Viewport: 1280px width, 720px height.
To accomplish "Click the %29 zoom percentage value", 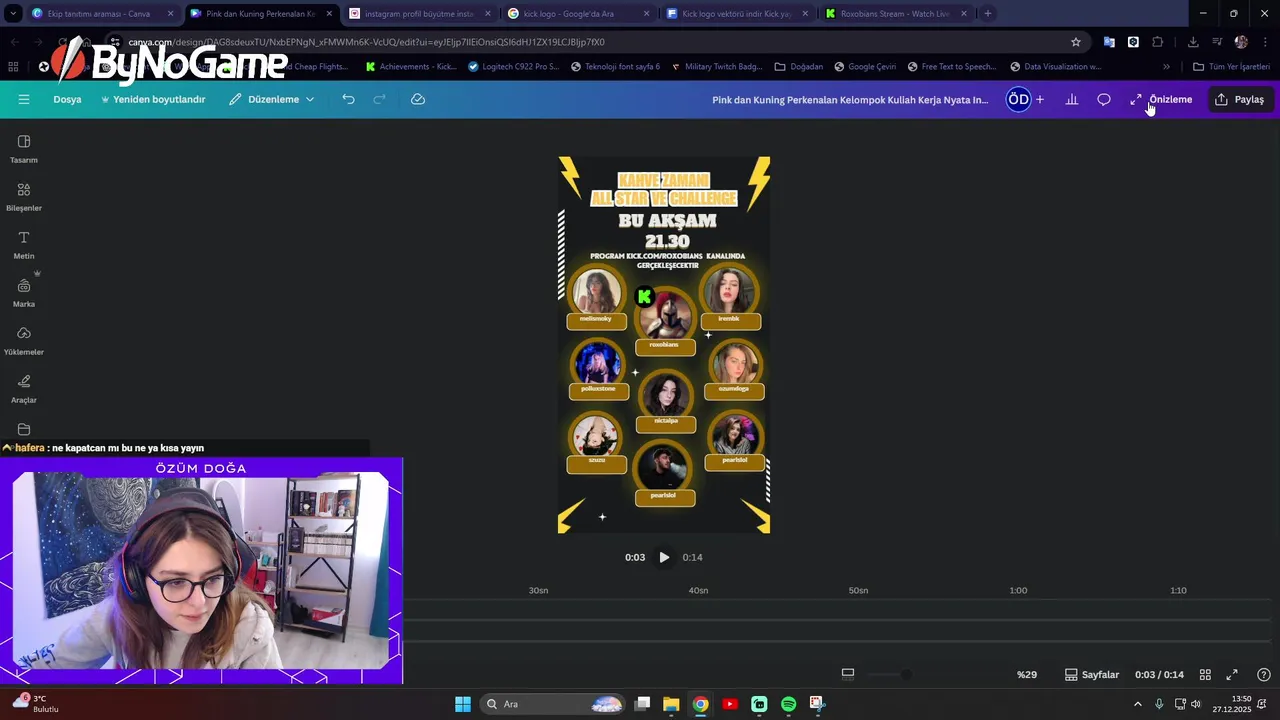I will pos(1027,674).
